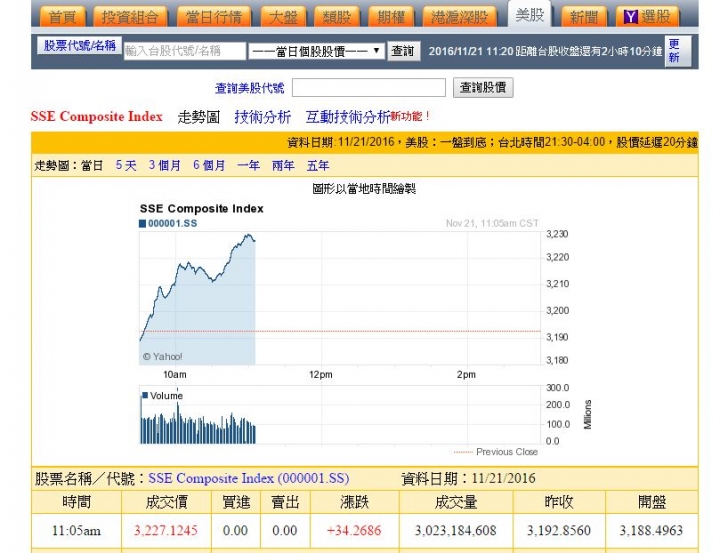Show the 兩年 chart
The image size is (720, 553).
point(283,165)
